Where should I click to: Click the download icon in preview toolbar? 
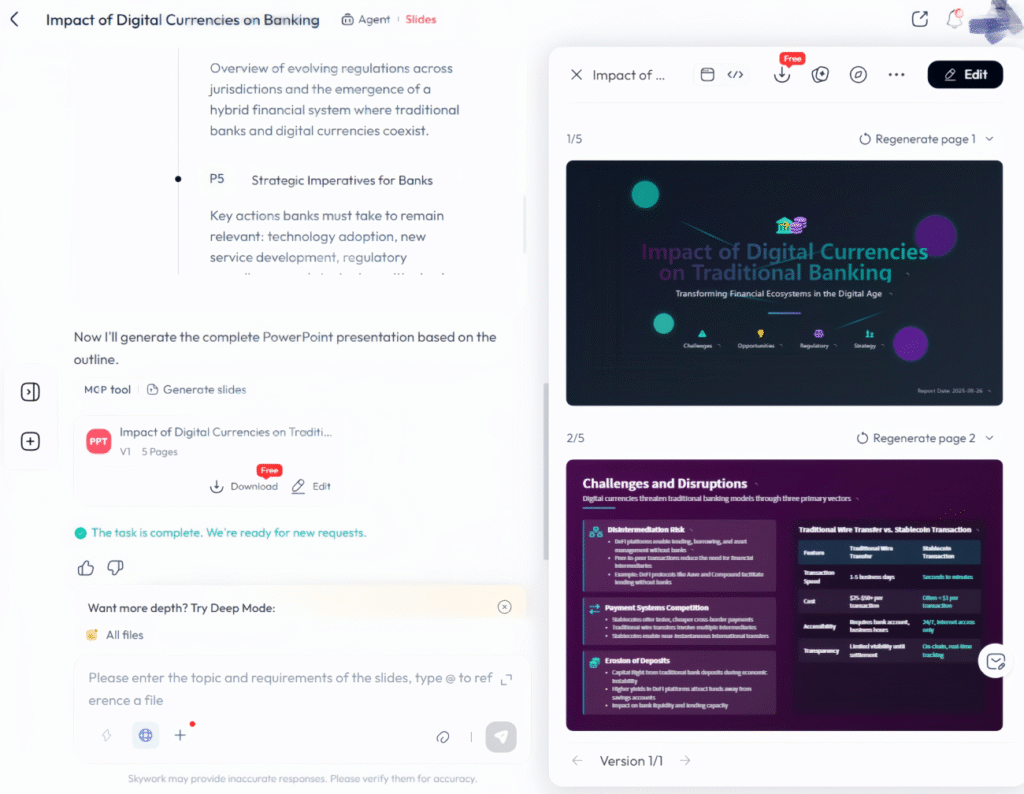click(782, 75)
